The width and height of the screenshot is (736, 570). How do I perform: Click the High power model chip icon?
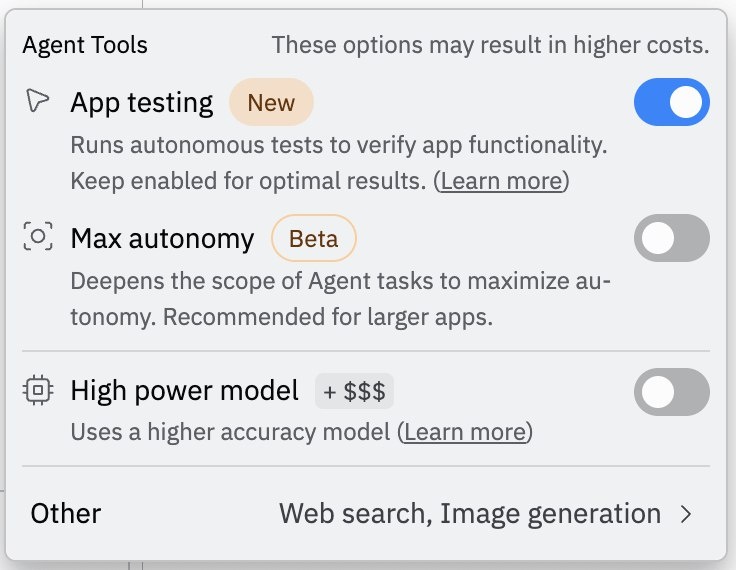pyautogui.click(x=38, y=391)
